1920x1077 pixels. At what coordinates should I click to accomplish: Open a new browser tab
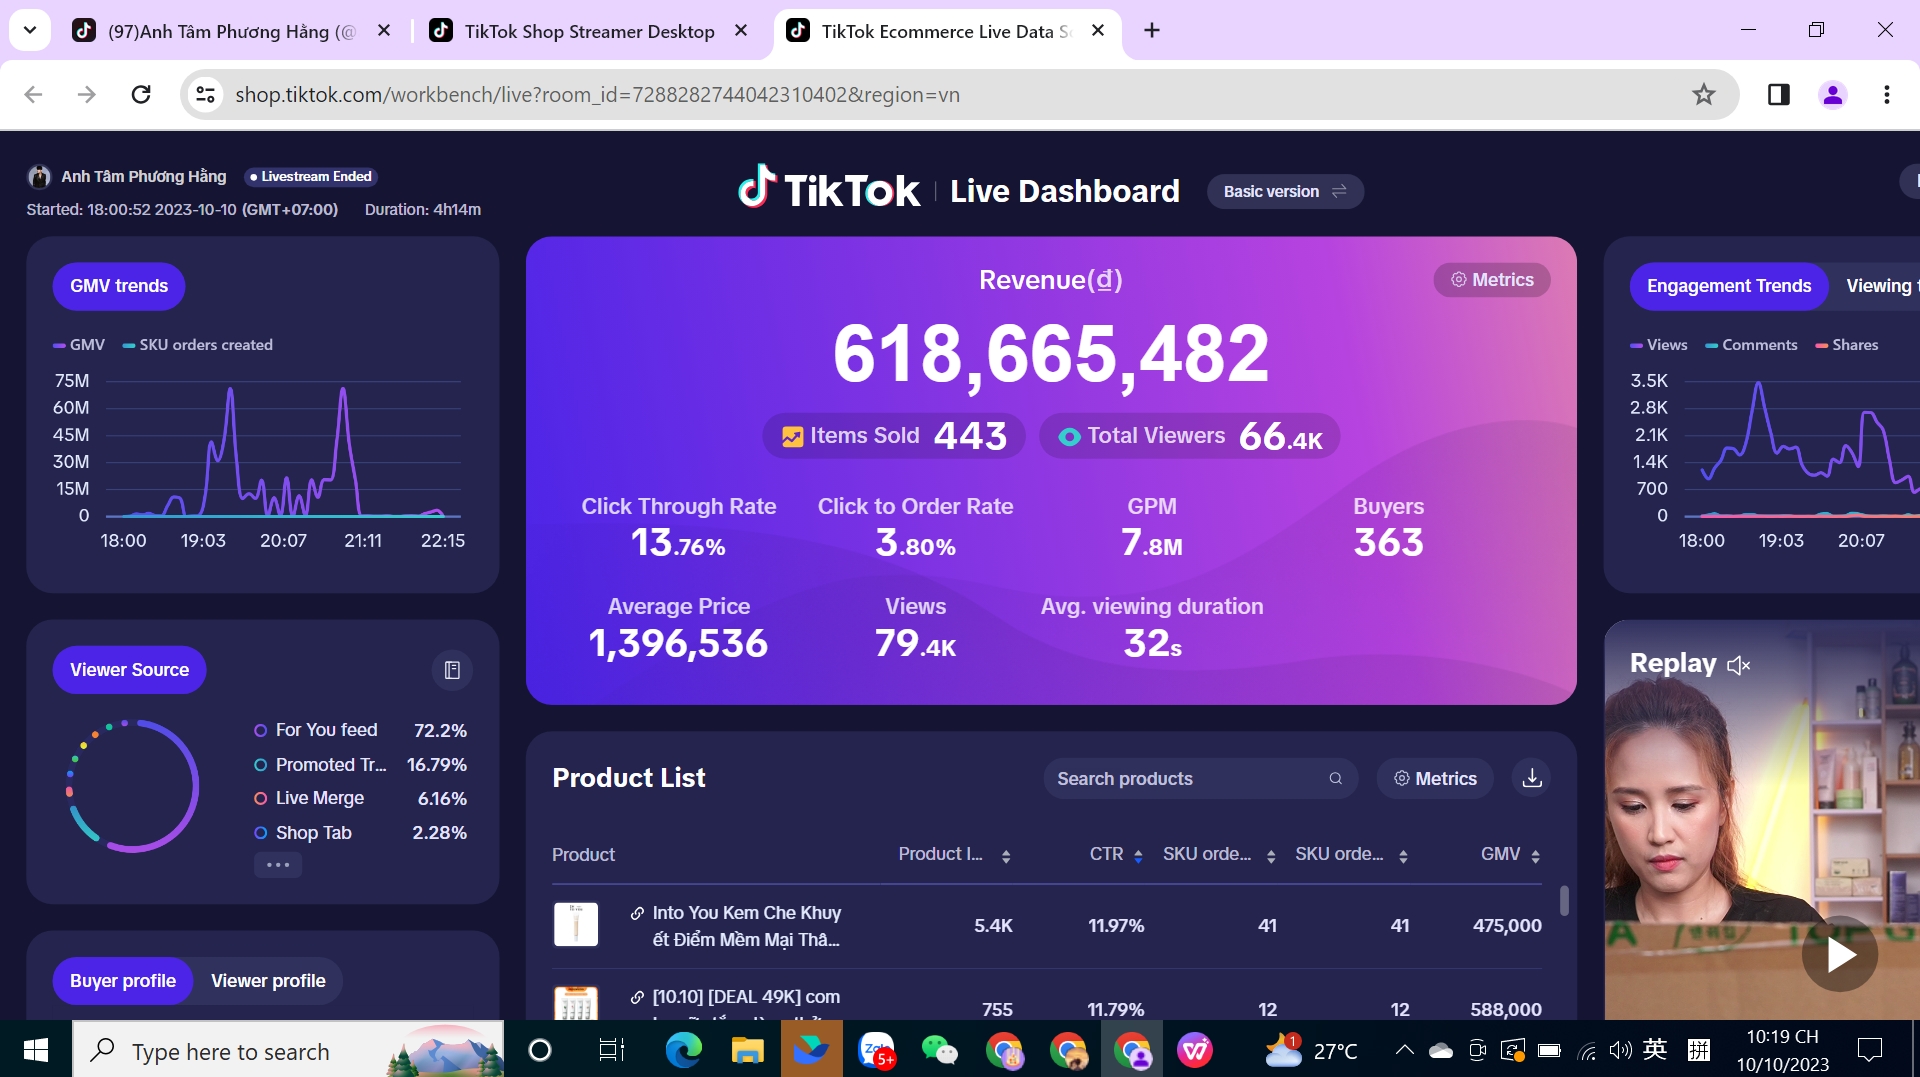(x=1152, y=31)
